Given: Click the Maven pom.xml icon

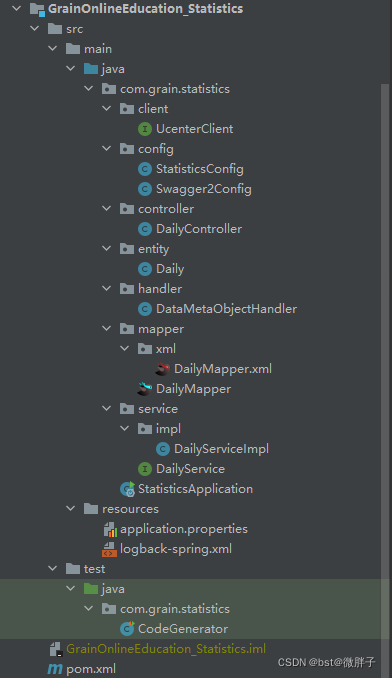Looking at the screenshot, I should (x=55, y=669).
